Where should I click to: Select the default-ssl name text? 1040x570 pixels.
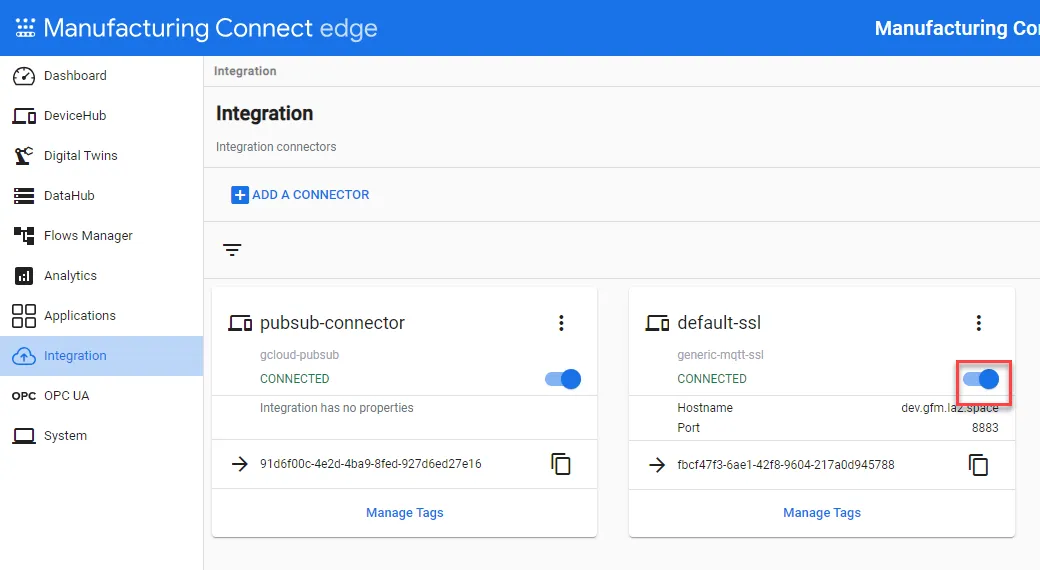pyautogui.click(x=719, y=323)
